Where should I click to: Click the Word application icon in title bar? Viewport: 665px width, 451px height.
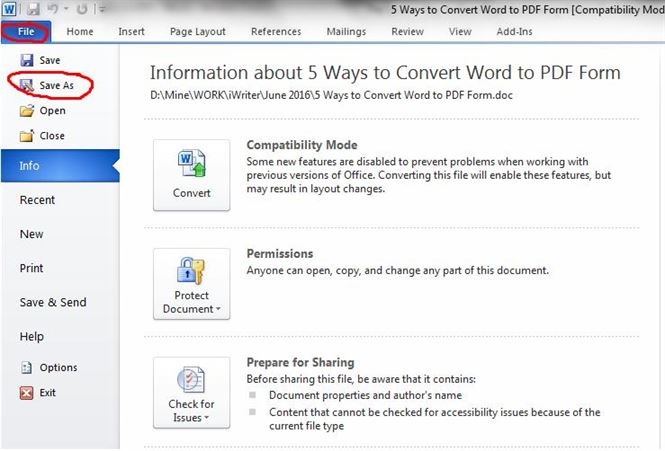(x=9, y=8)
